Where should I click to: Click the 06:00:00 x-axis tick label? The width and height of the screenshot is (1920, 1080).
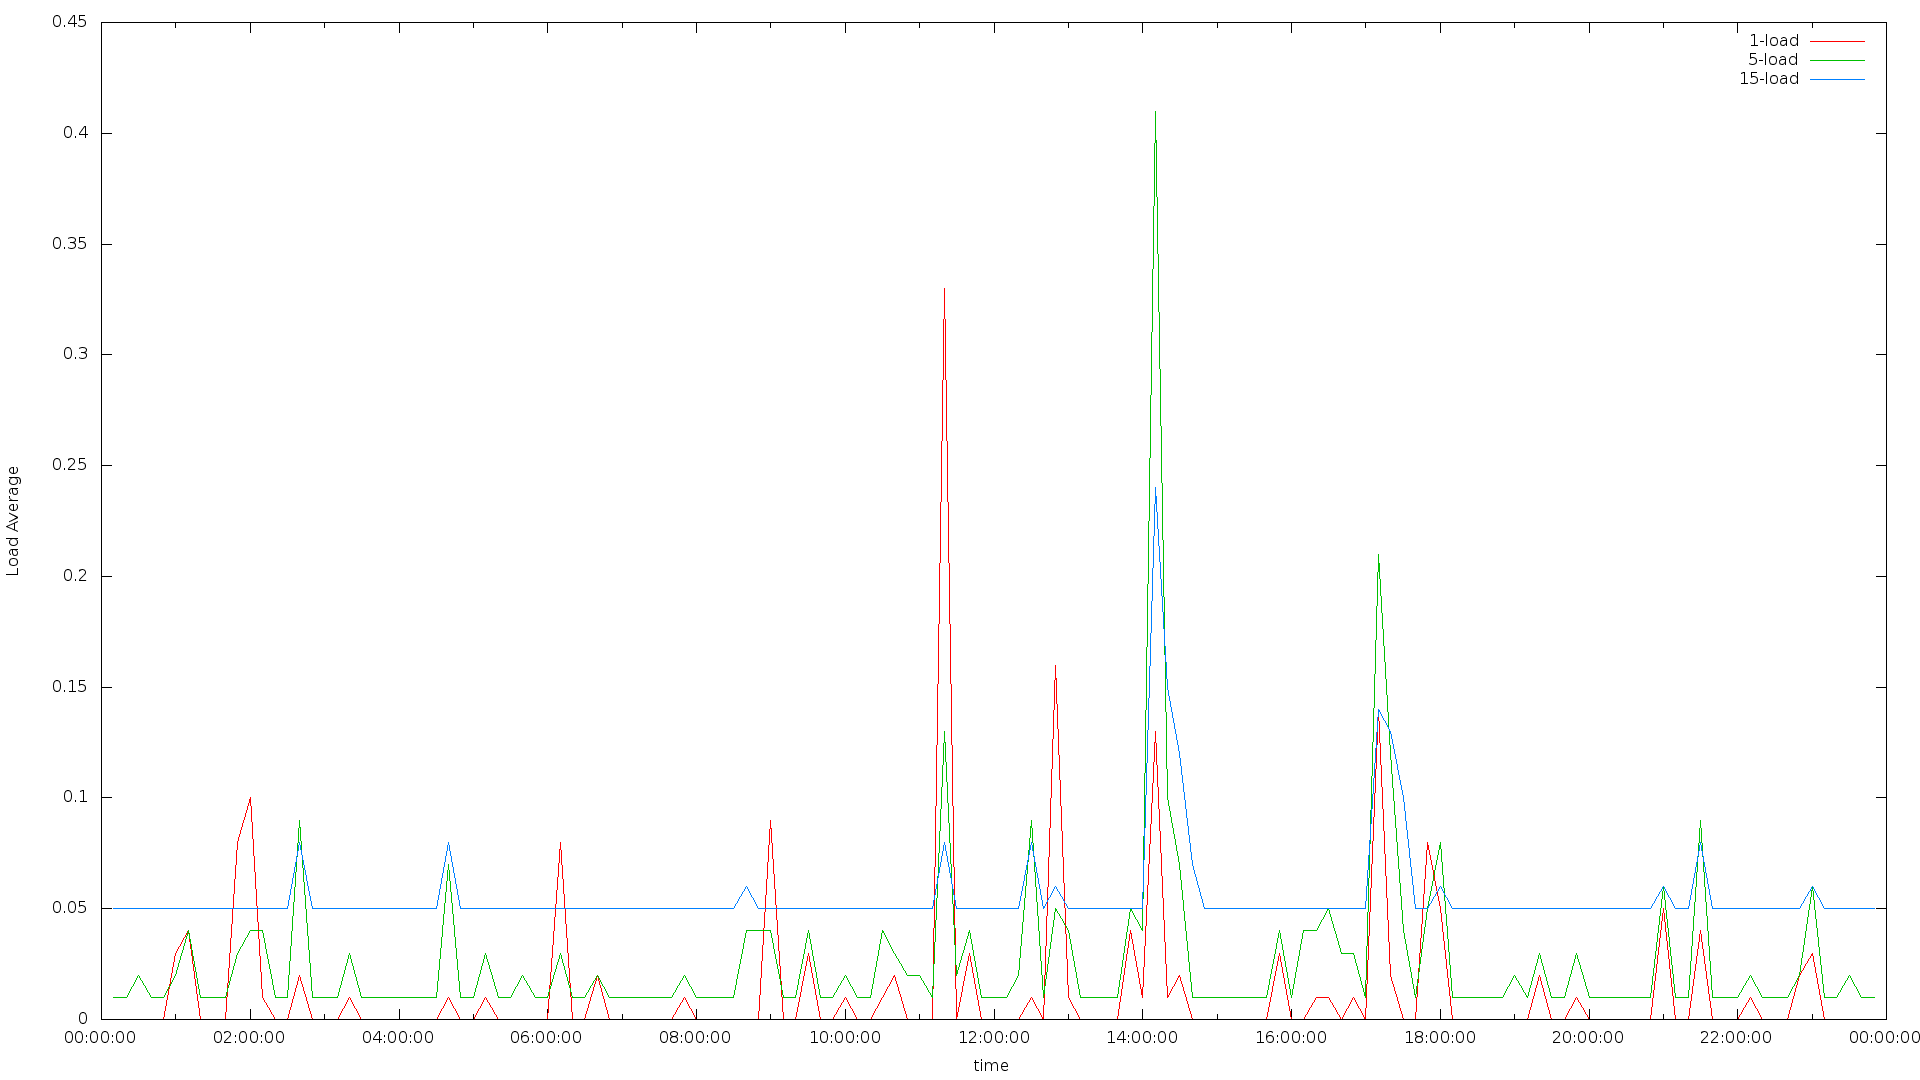click(546, 1038)
